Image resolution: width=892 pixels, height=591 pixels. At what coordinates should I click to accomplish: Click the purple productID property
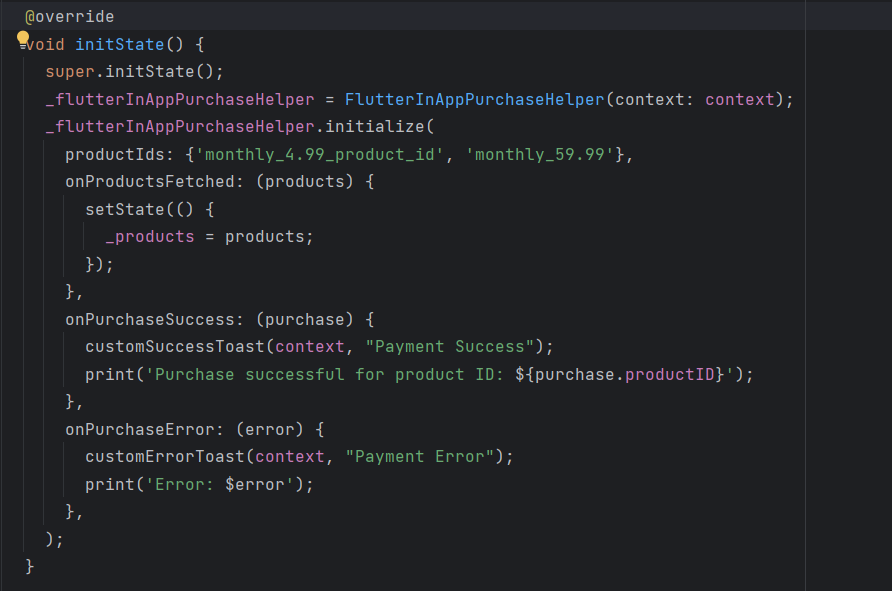670,375
